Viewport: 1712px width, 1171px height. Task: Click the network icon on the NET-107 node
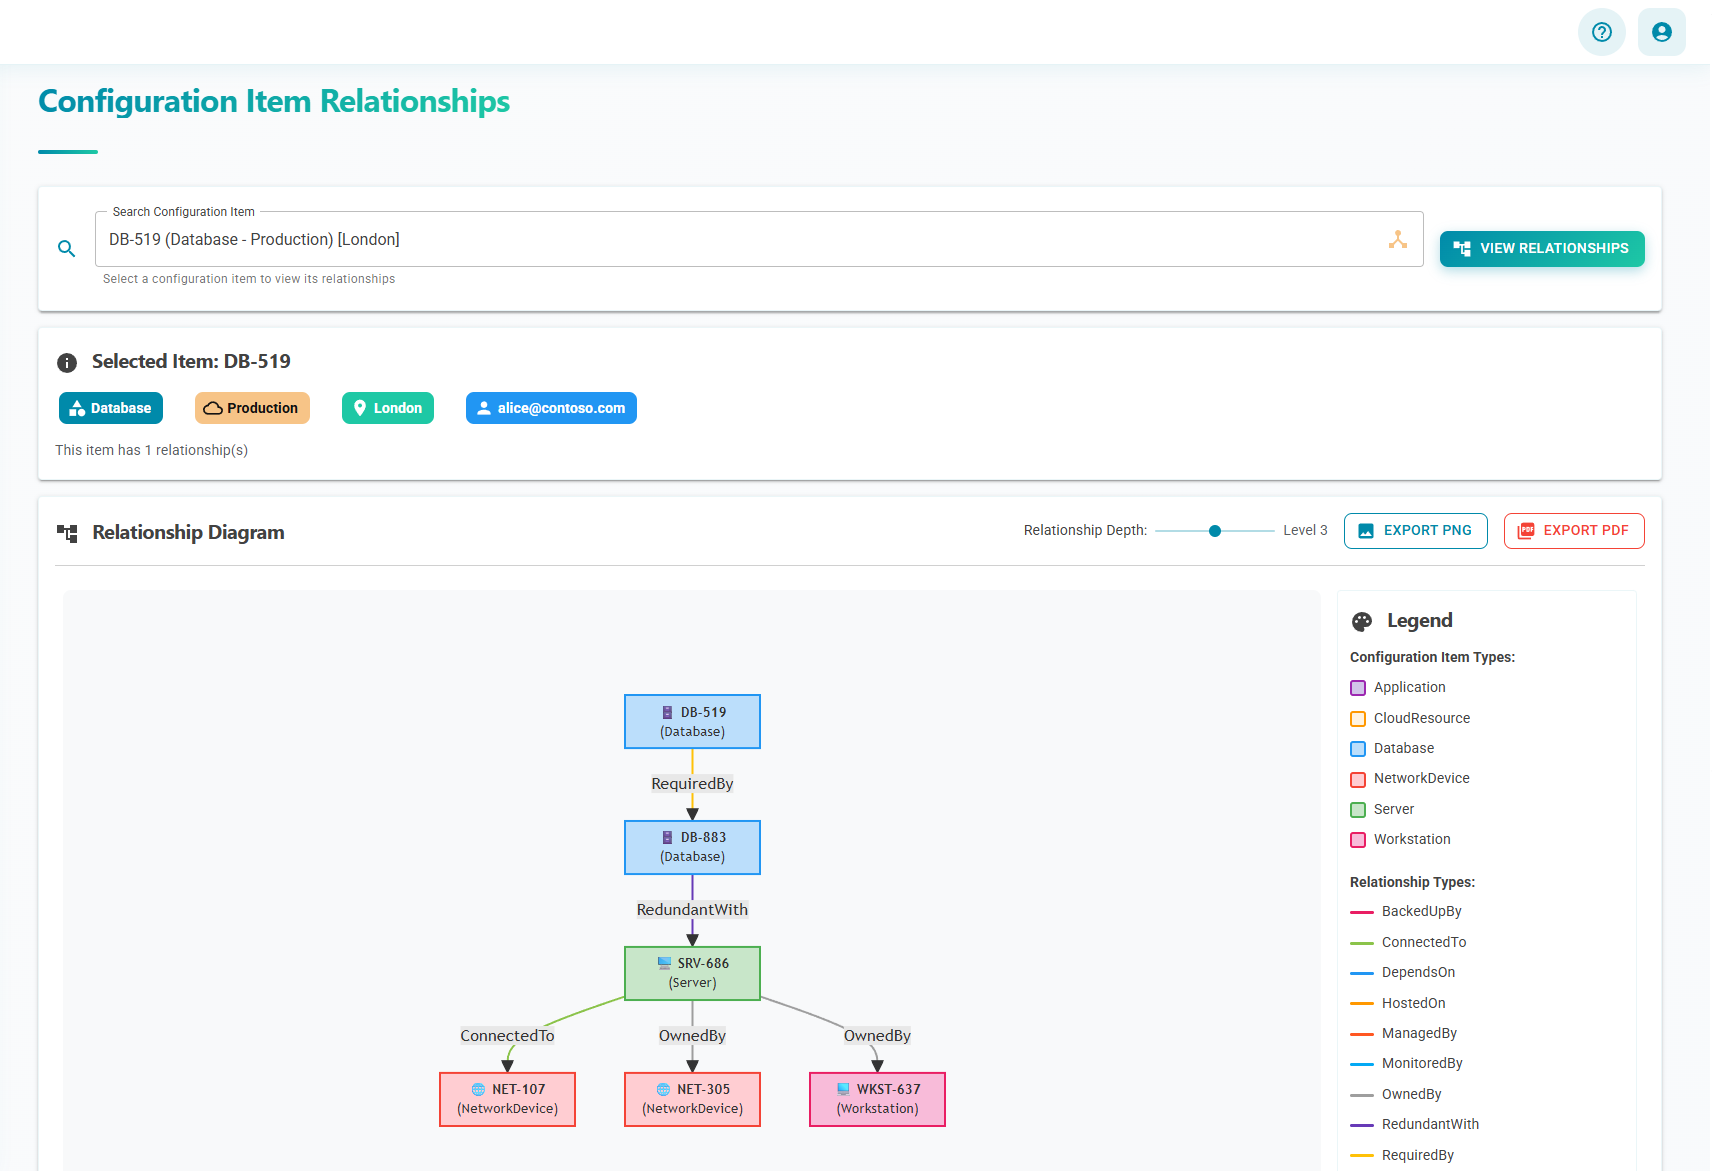(477, 1088)
